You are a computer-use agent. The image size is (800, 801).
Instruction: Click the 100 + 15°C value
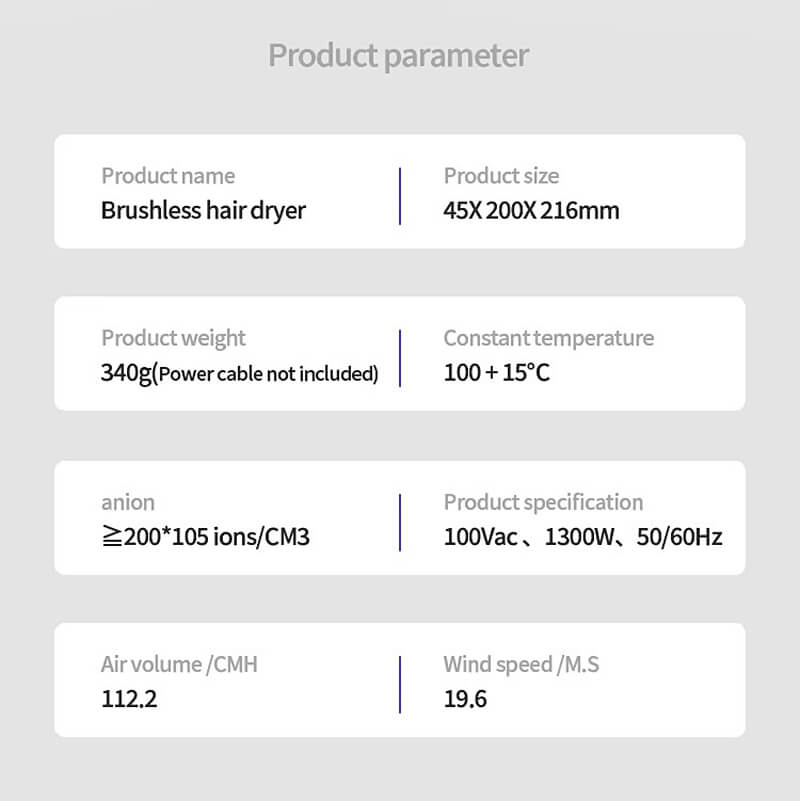click(496, 373)
